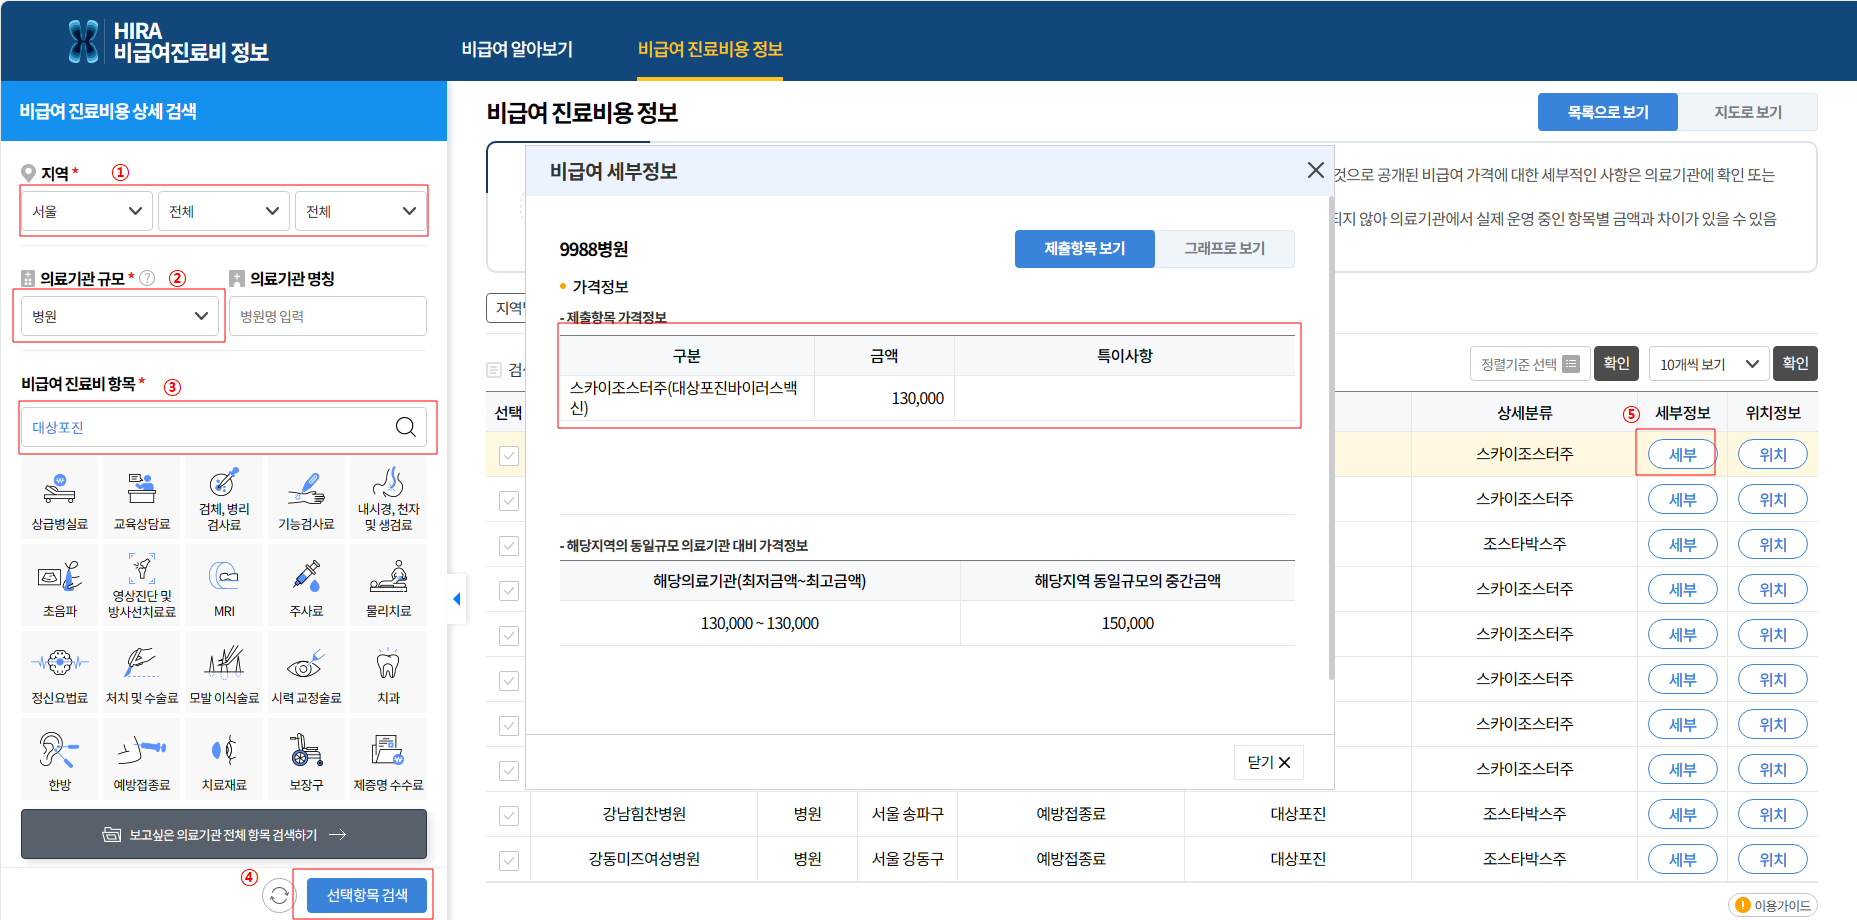This screenshot has width=1857, height=920.
Task: Click 확인 button next to 10개씩 보기
Action: 1795,364
